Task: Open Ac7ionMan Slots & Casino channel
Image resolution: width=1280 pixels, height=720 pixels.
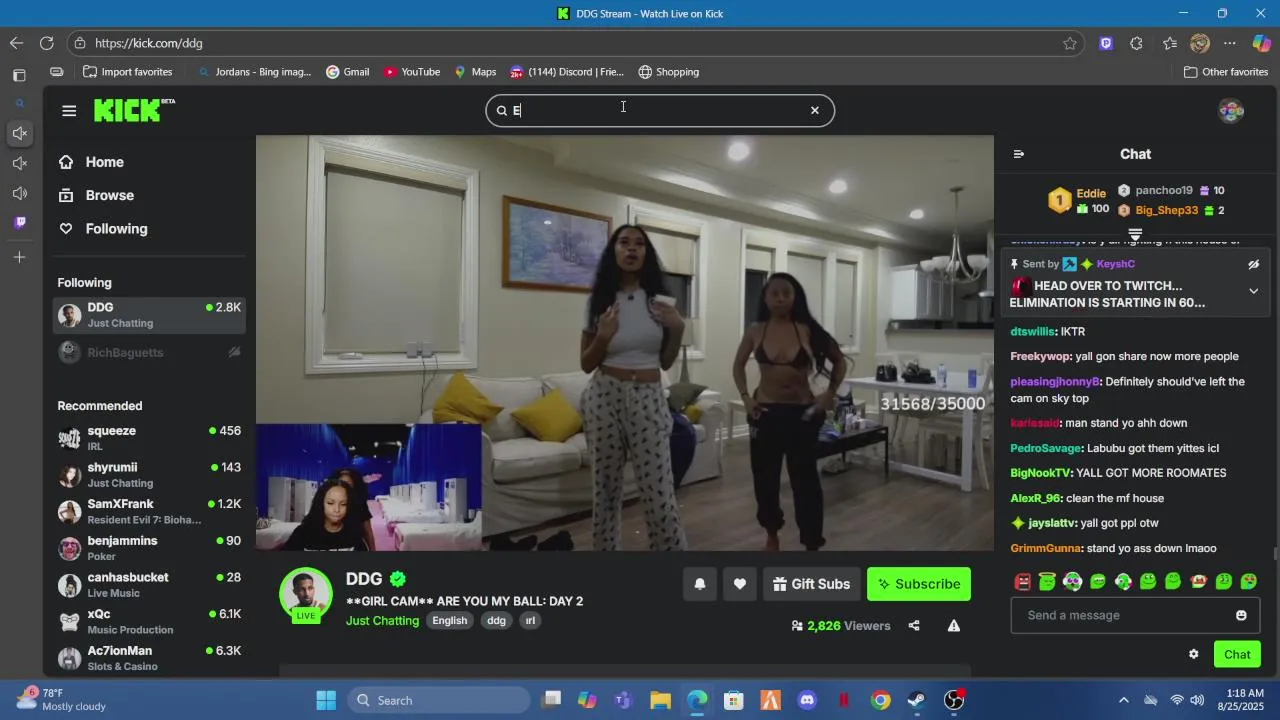Action: pyautogui.click(x=148, y=658)
